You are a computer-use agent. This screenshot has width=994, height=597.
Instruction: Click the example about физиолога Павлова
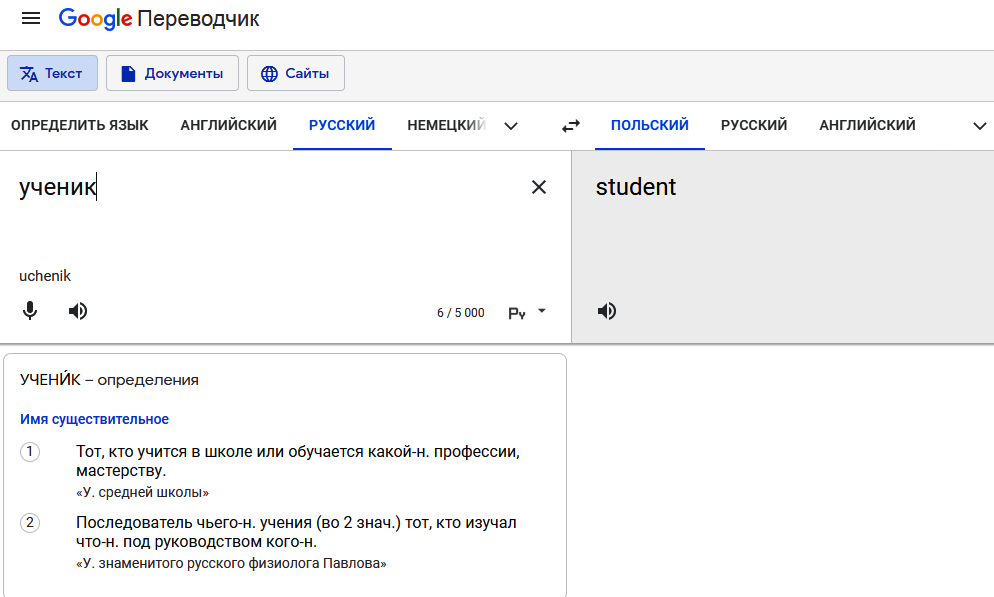pyautogui.click(x=231, y=563)
